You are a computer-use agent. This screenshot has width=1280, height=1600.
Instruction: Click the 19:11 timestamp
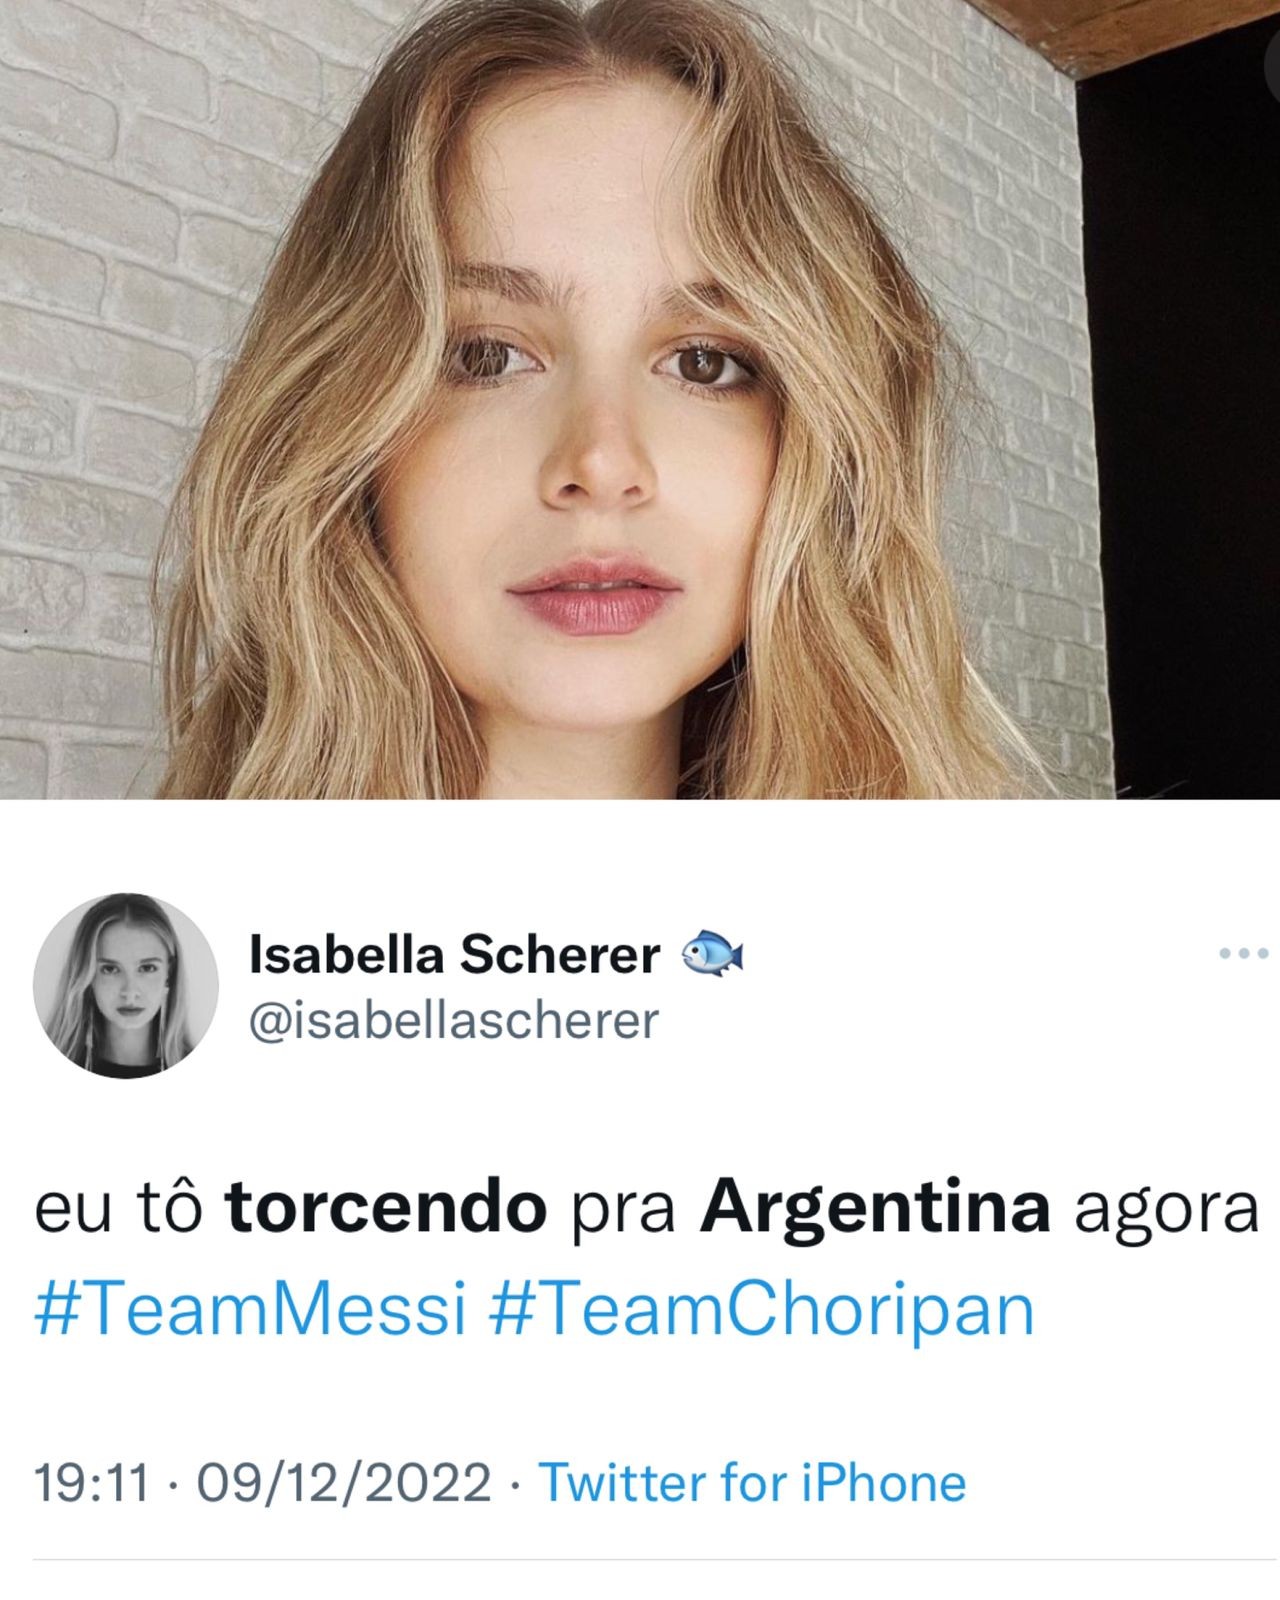tap(91, 1482)
